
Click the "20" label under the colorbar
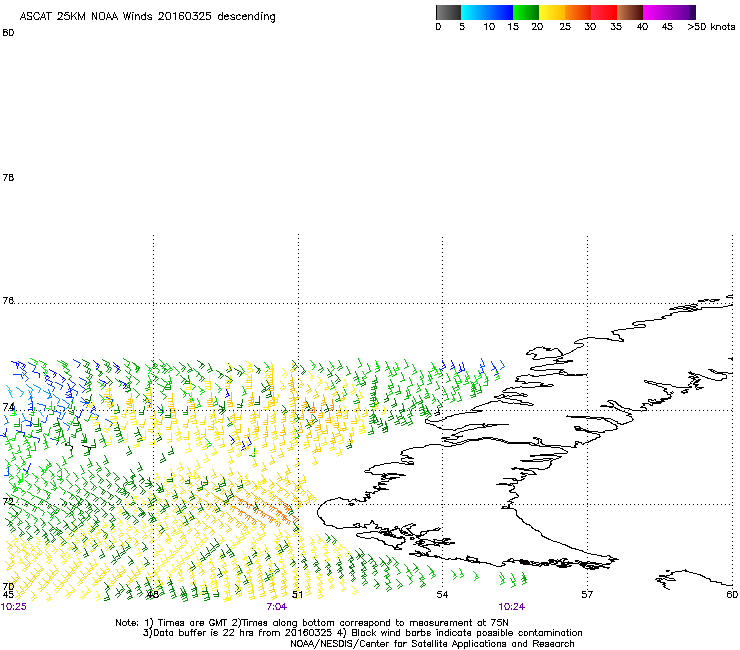pos(537,27)
